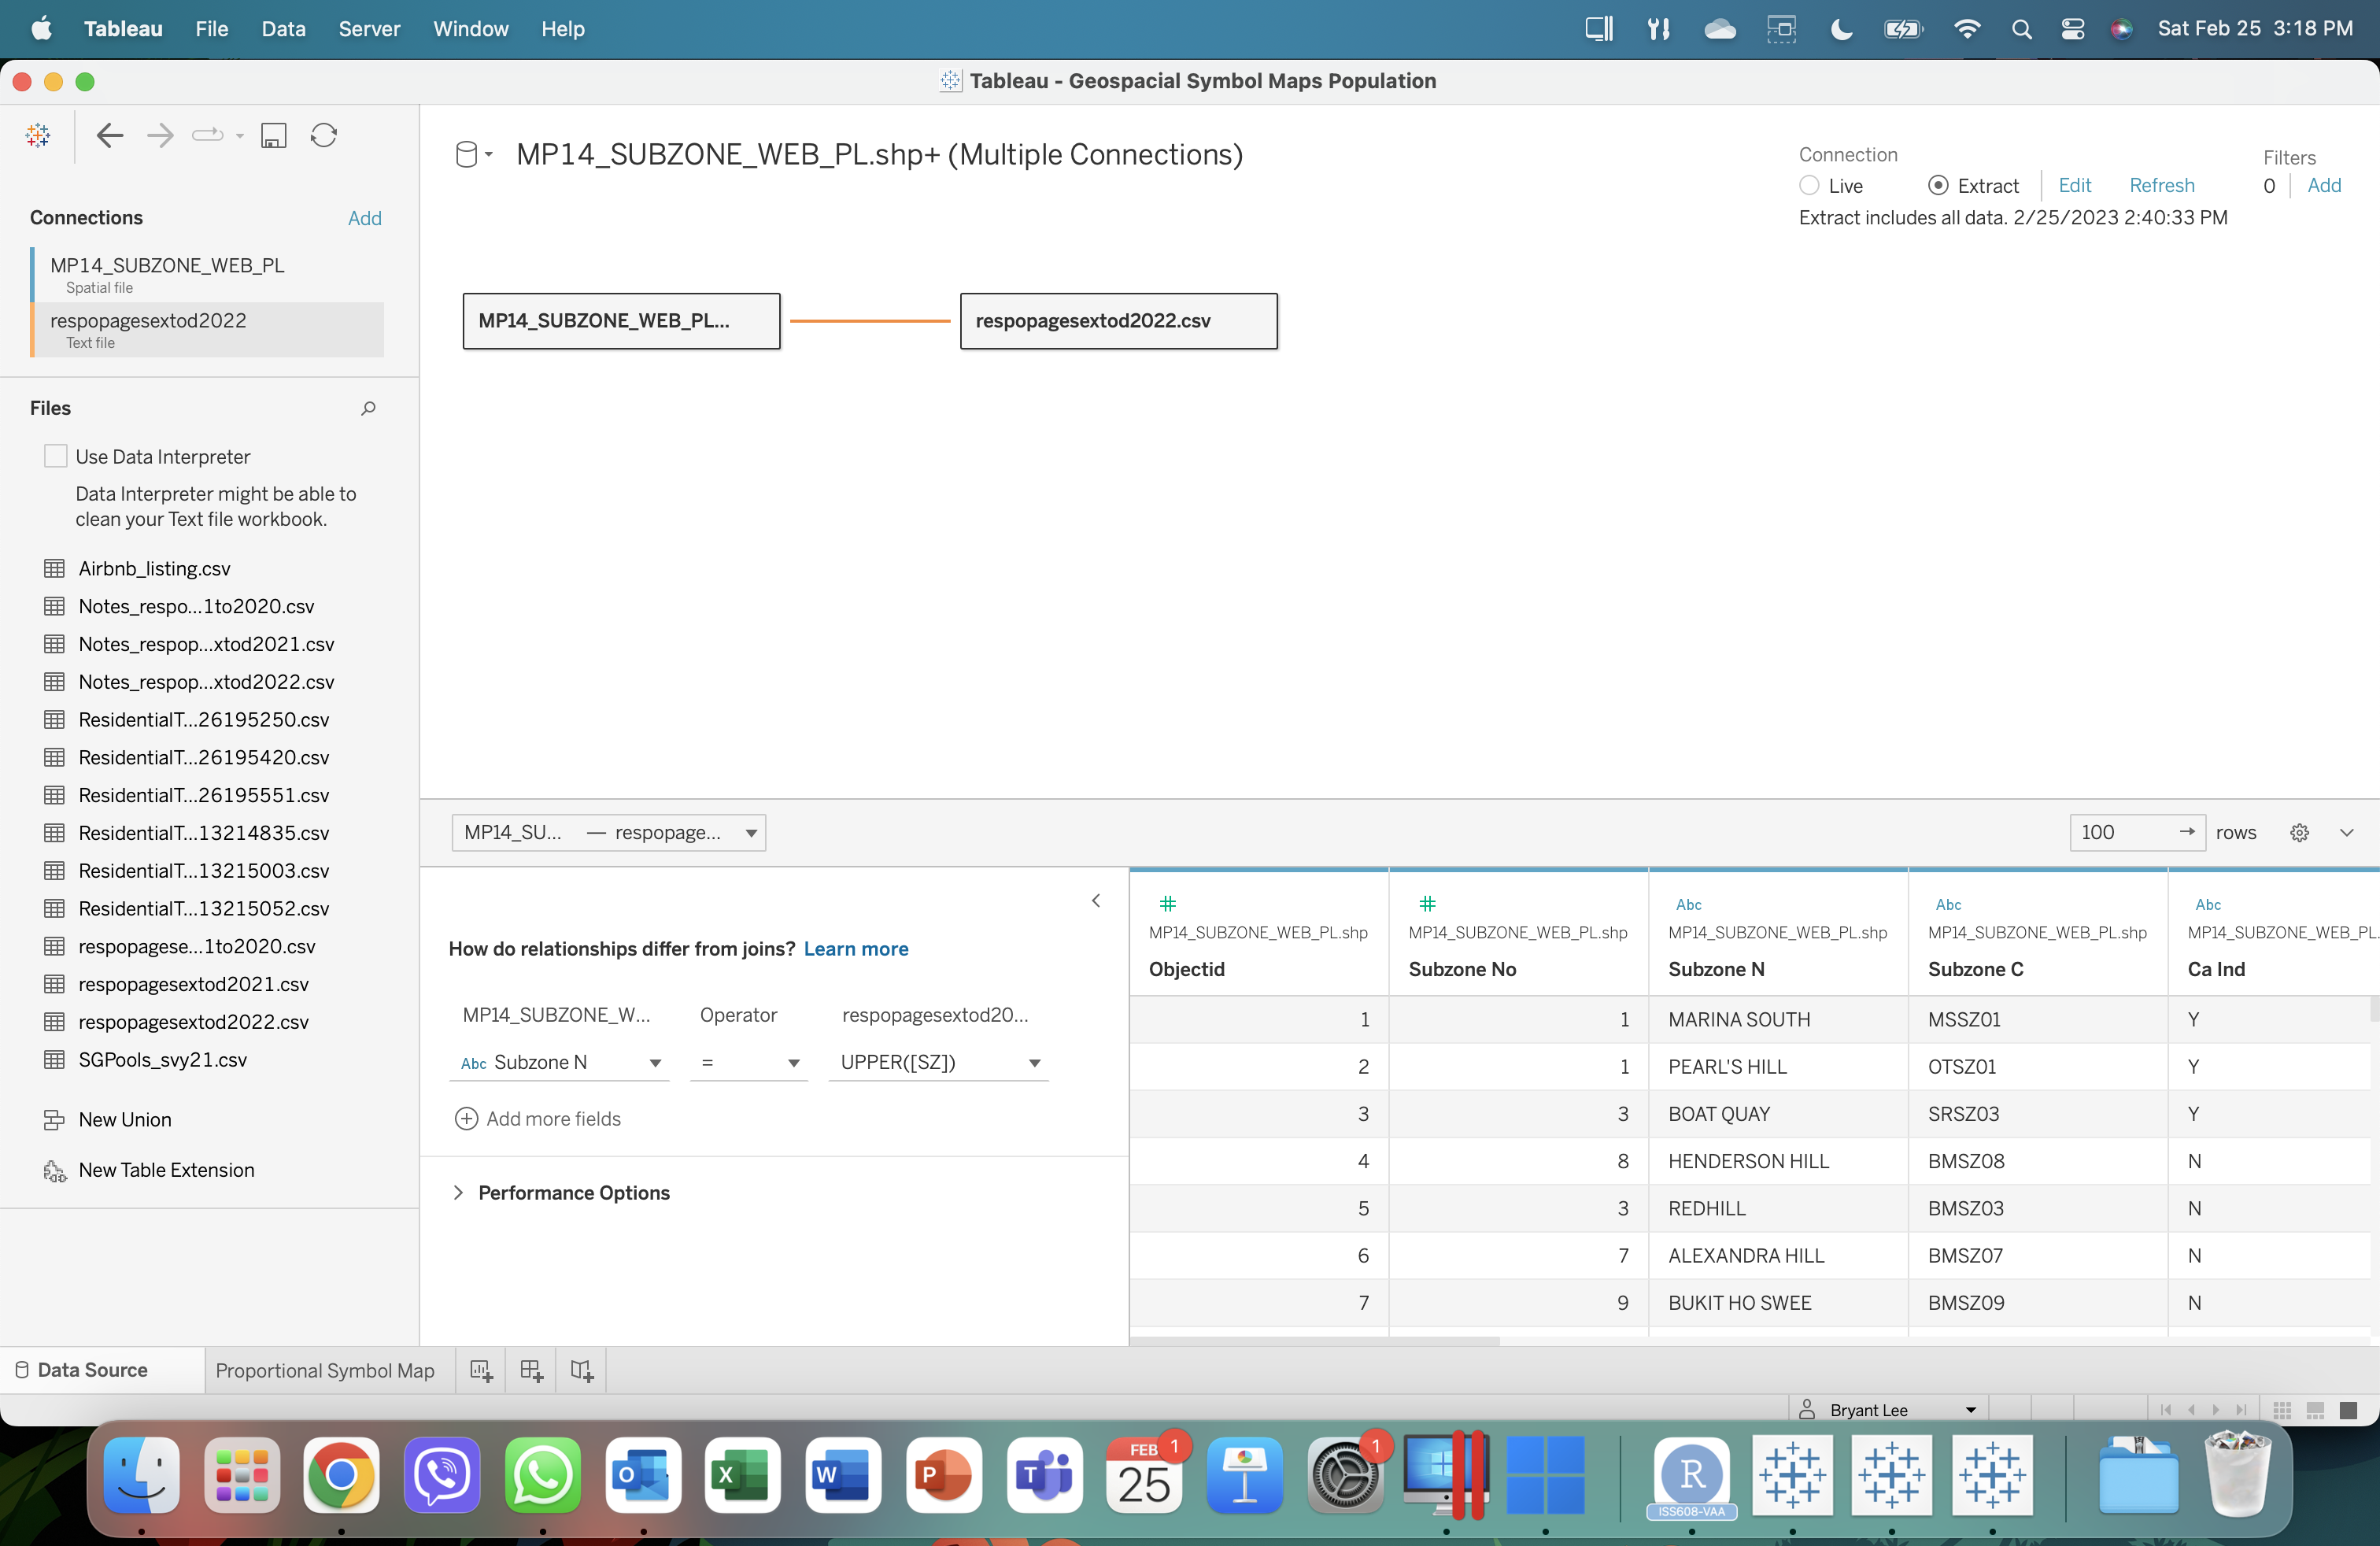Open the UPPER([SZ]) field dropdown
This screenshot has width=2380, height=1546.
[x=1035, y=1063]
